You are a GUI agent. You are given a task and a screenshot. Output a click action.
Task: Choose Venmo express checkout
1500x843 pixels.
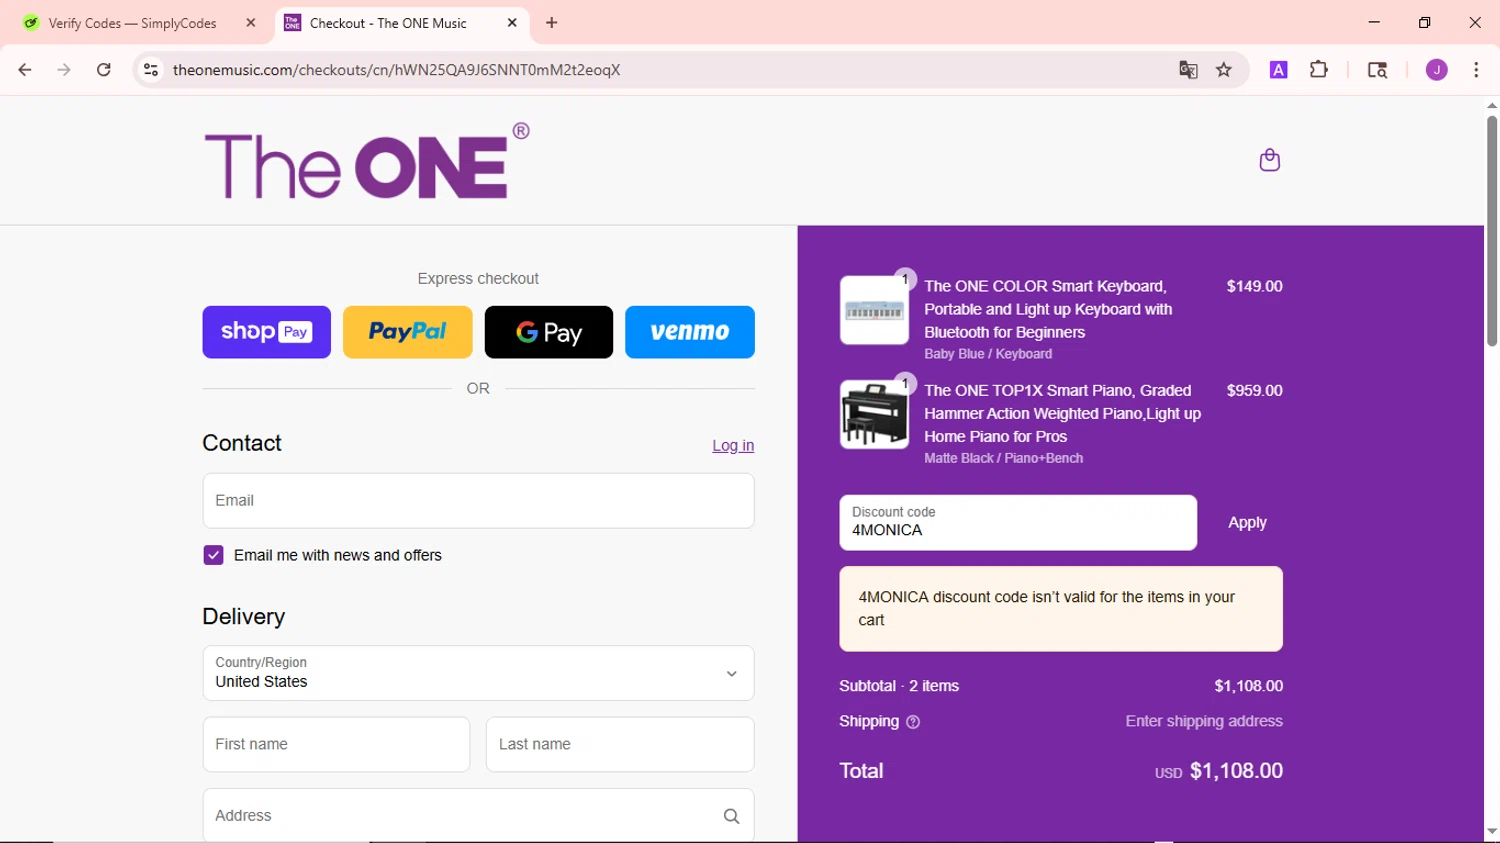coord(690,332)
